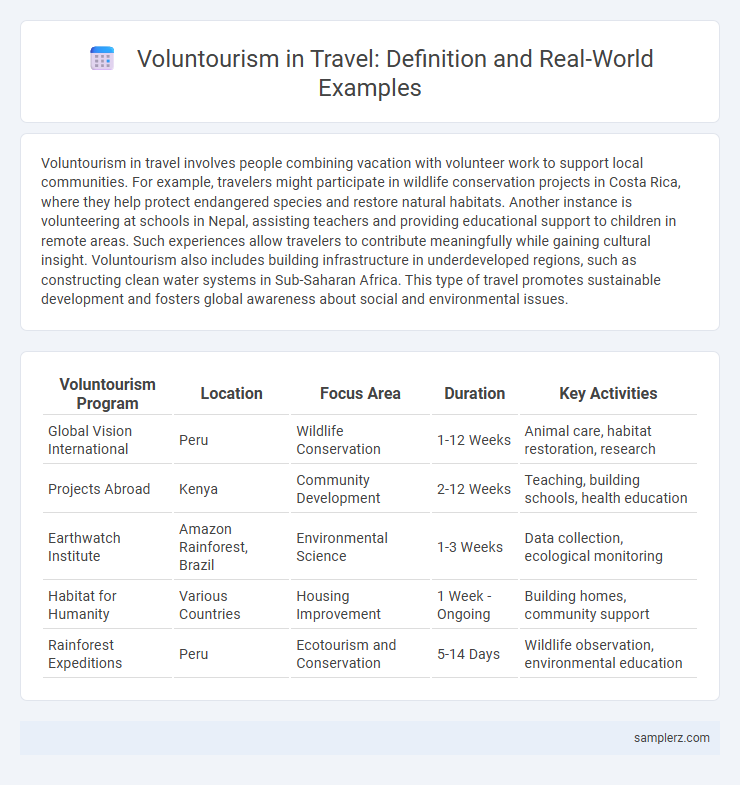Click the calendar icon beside the title
This screenshot has width=740, height=785.
[102, 59]
